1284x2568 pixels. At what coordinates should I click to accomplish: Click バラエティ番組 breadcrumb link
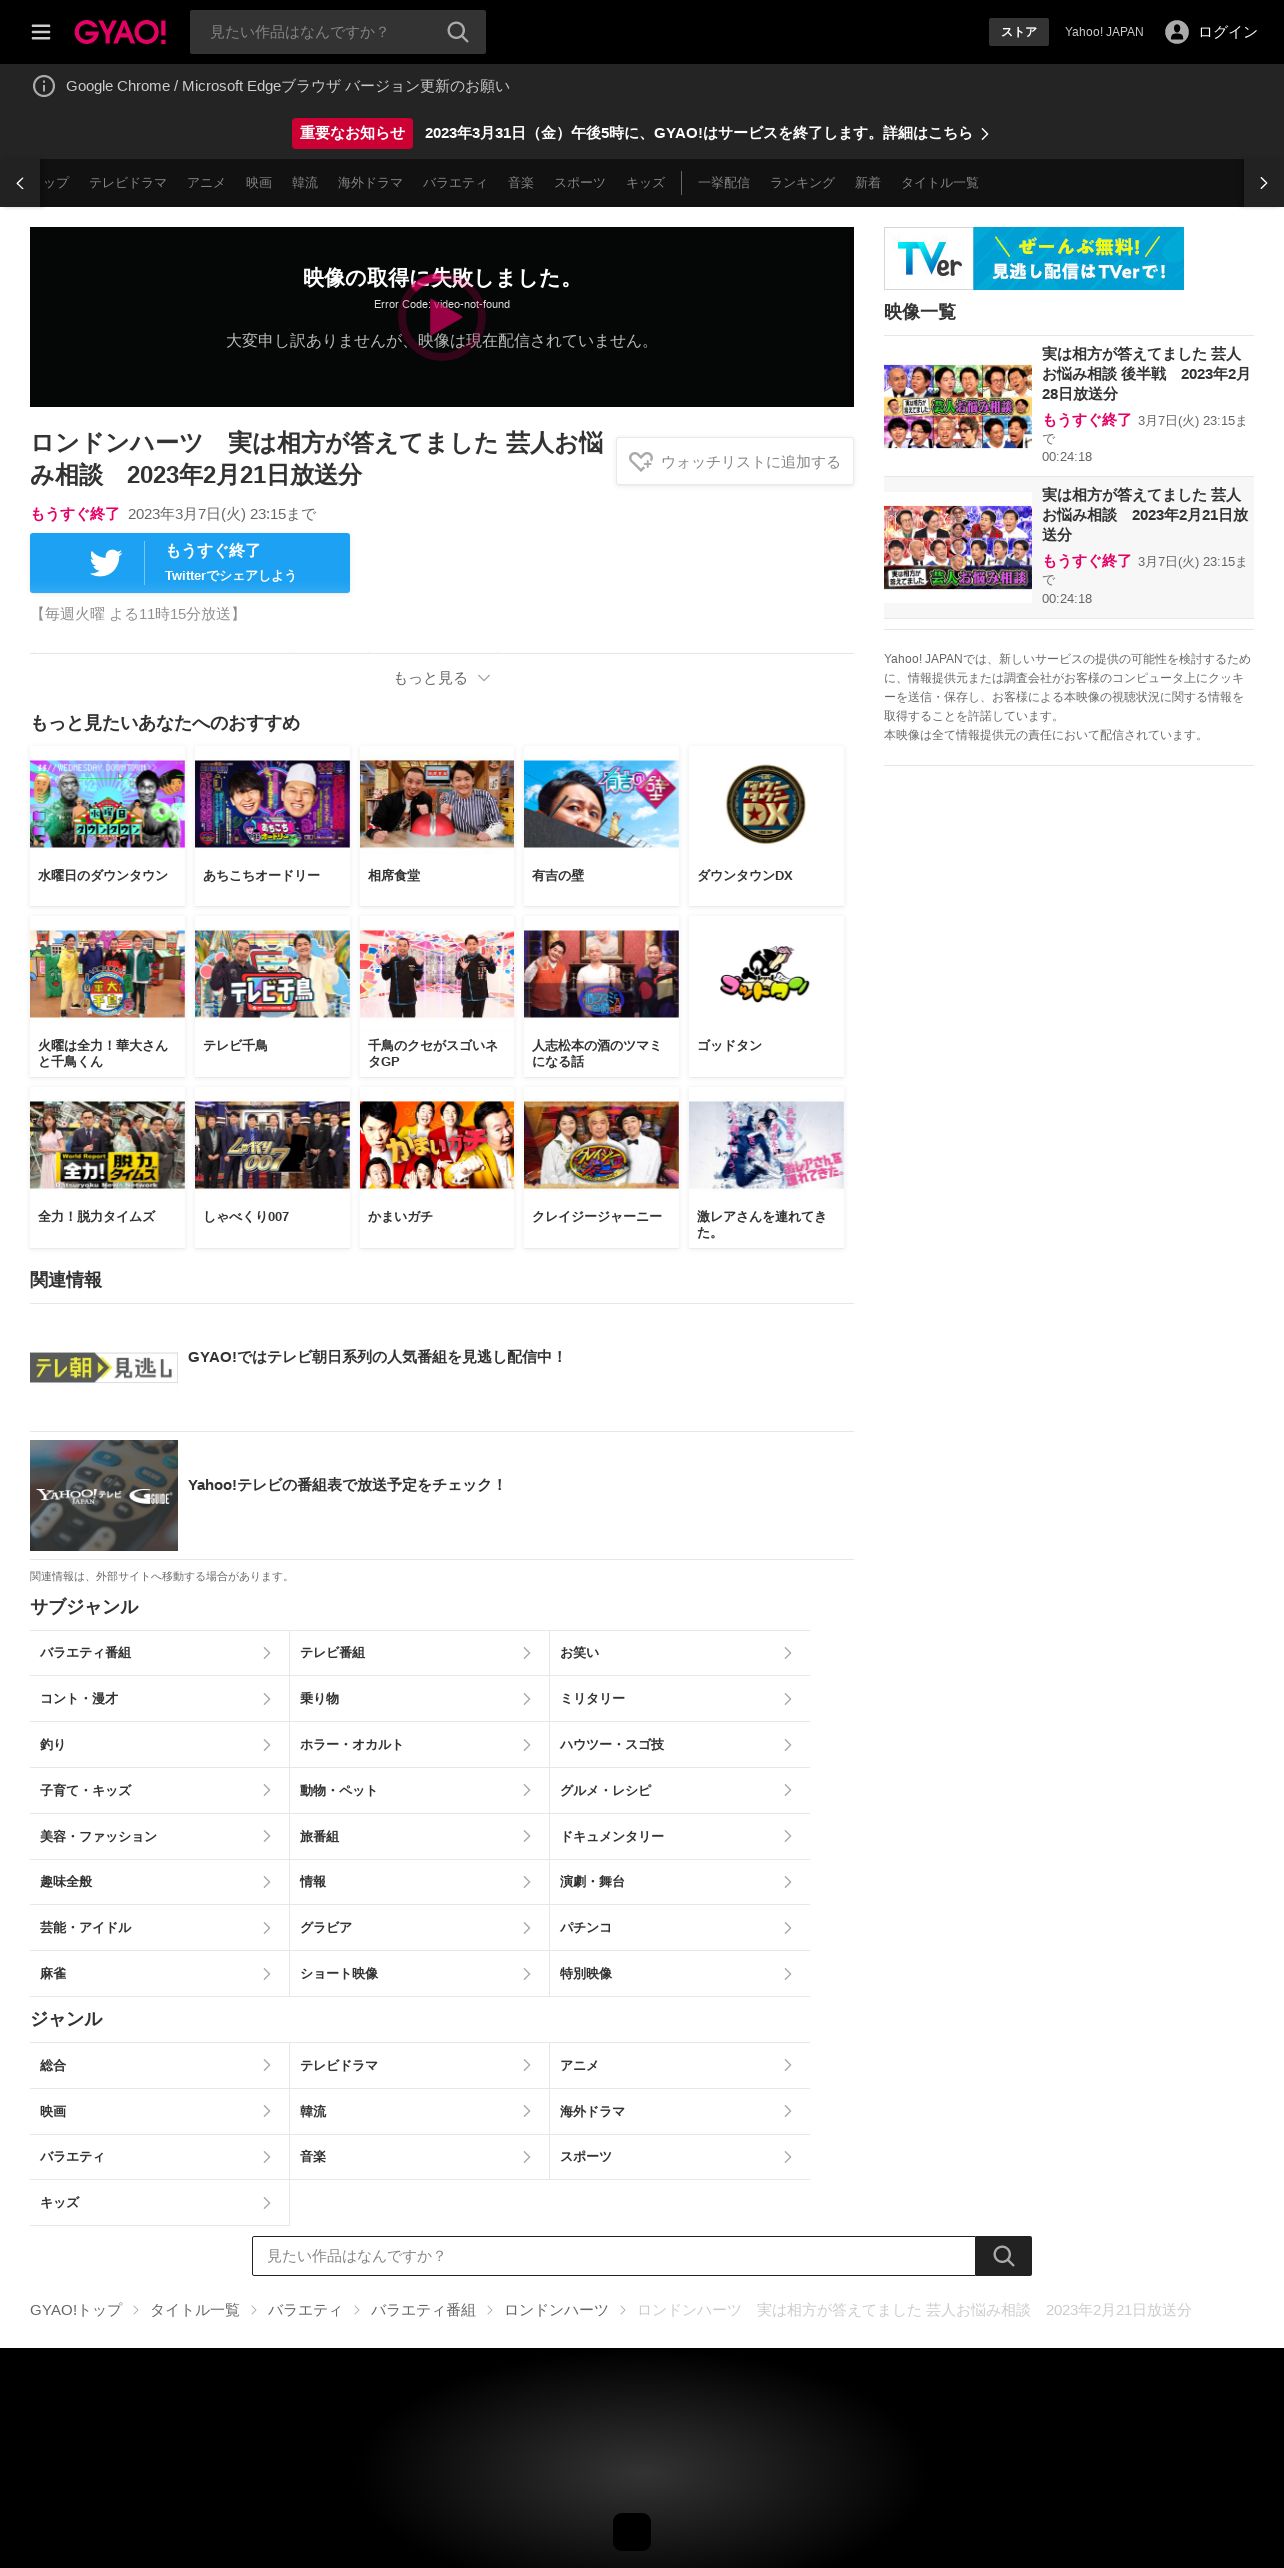pos(423,2310)
